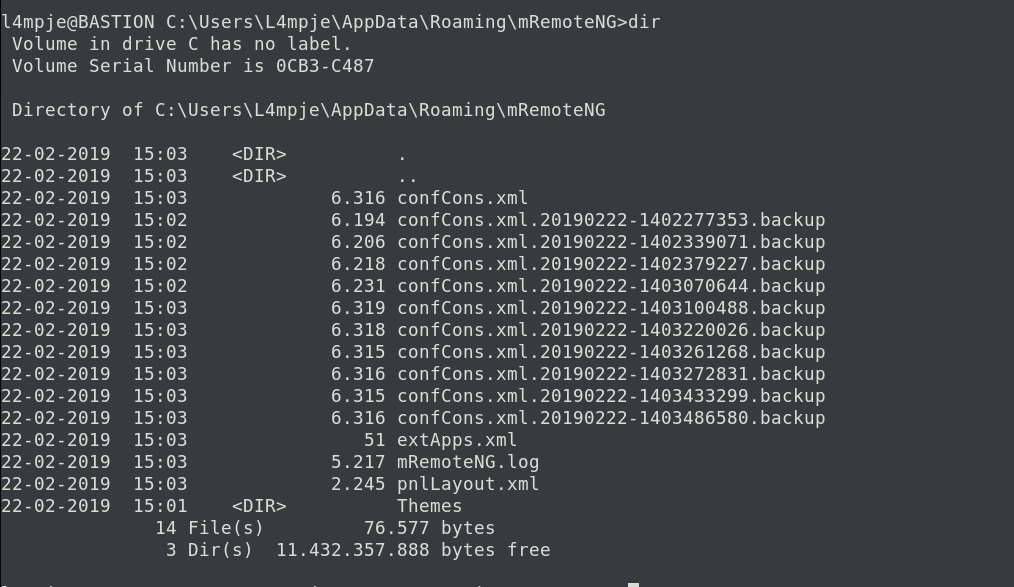
Task: Click the Themes directory name
Action: pos(429,506)
